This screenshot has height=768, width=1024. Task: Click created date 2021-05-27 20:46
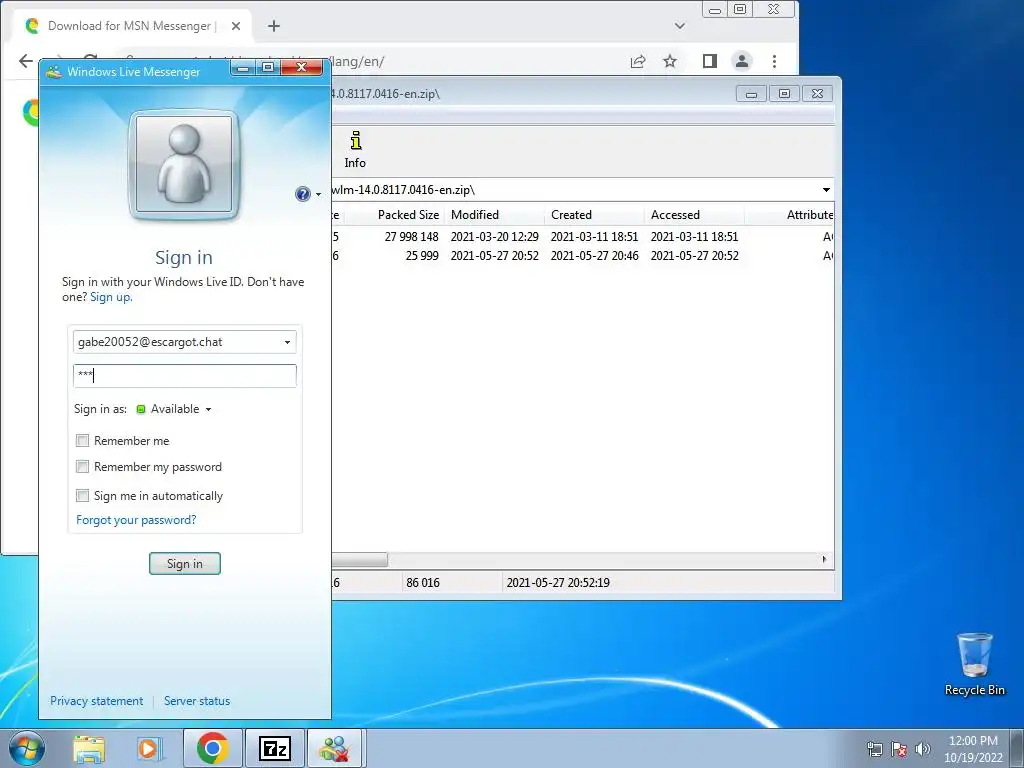(594, 256)
